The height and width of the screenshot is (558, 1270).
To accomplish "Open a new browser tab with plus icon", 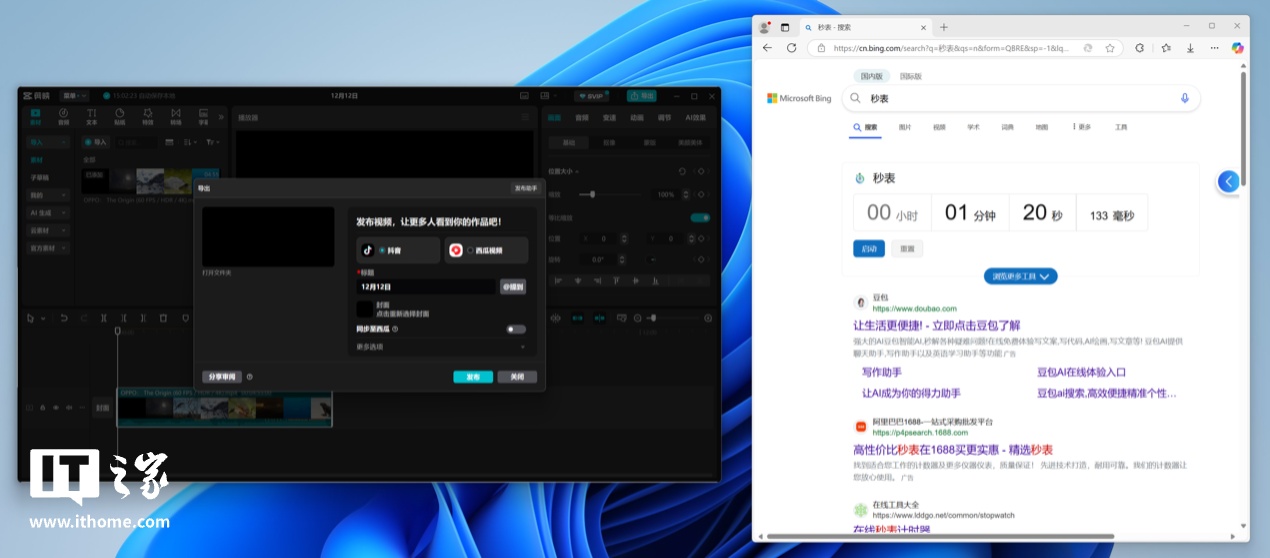I will point(944,27).
